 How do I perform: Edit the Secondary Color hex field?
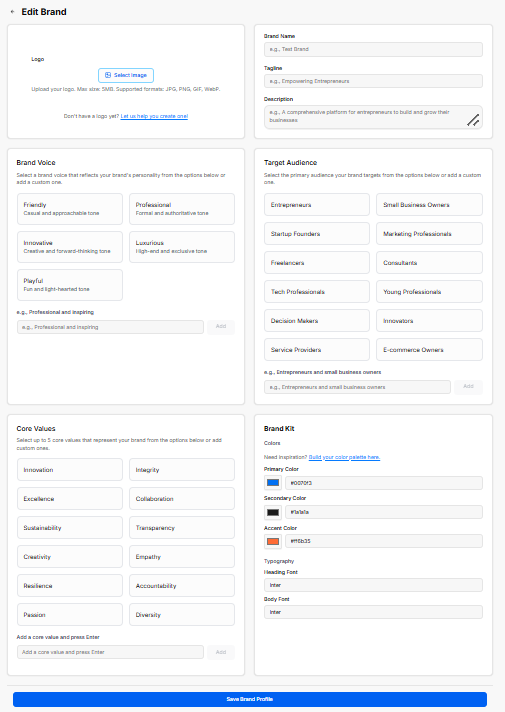click(x=384, y=512)
